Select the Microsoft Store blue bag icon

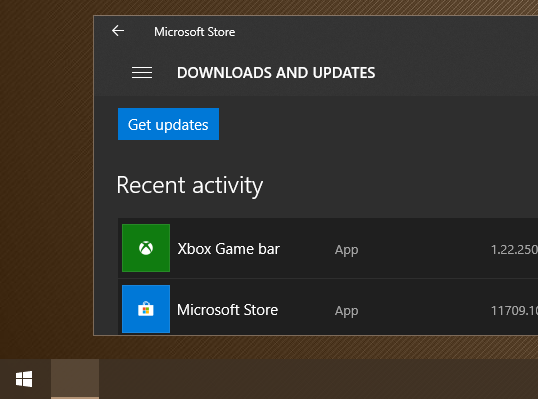(146, 309)
